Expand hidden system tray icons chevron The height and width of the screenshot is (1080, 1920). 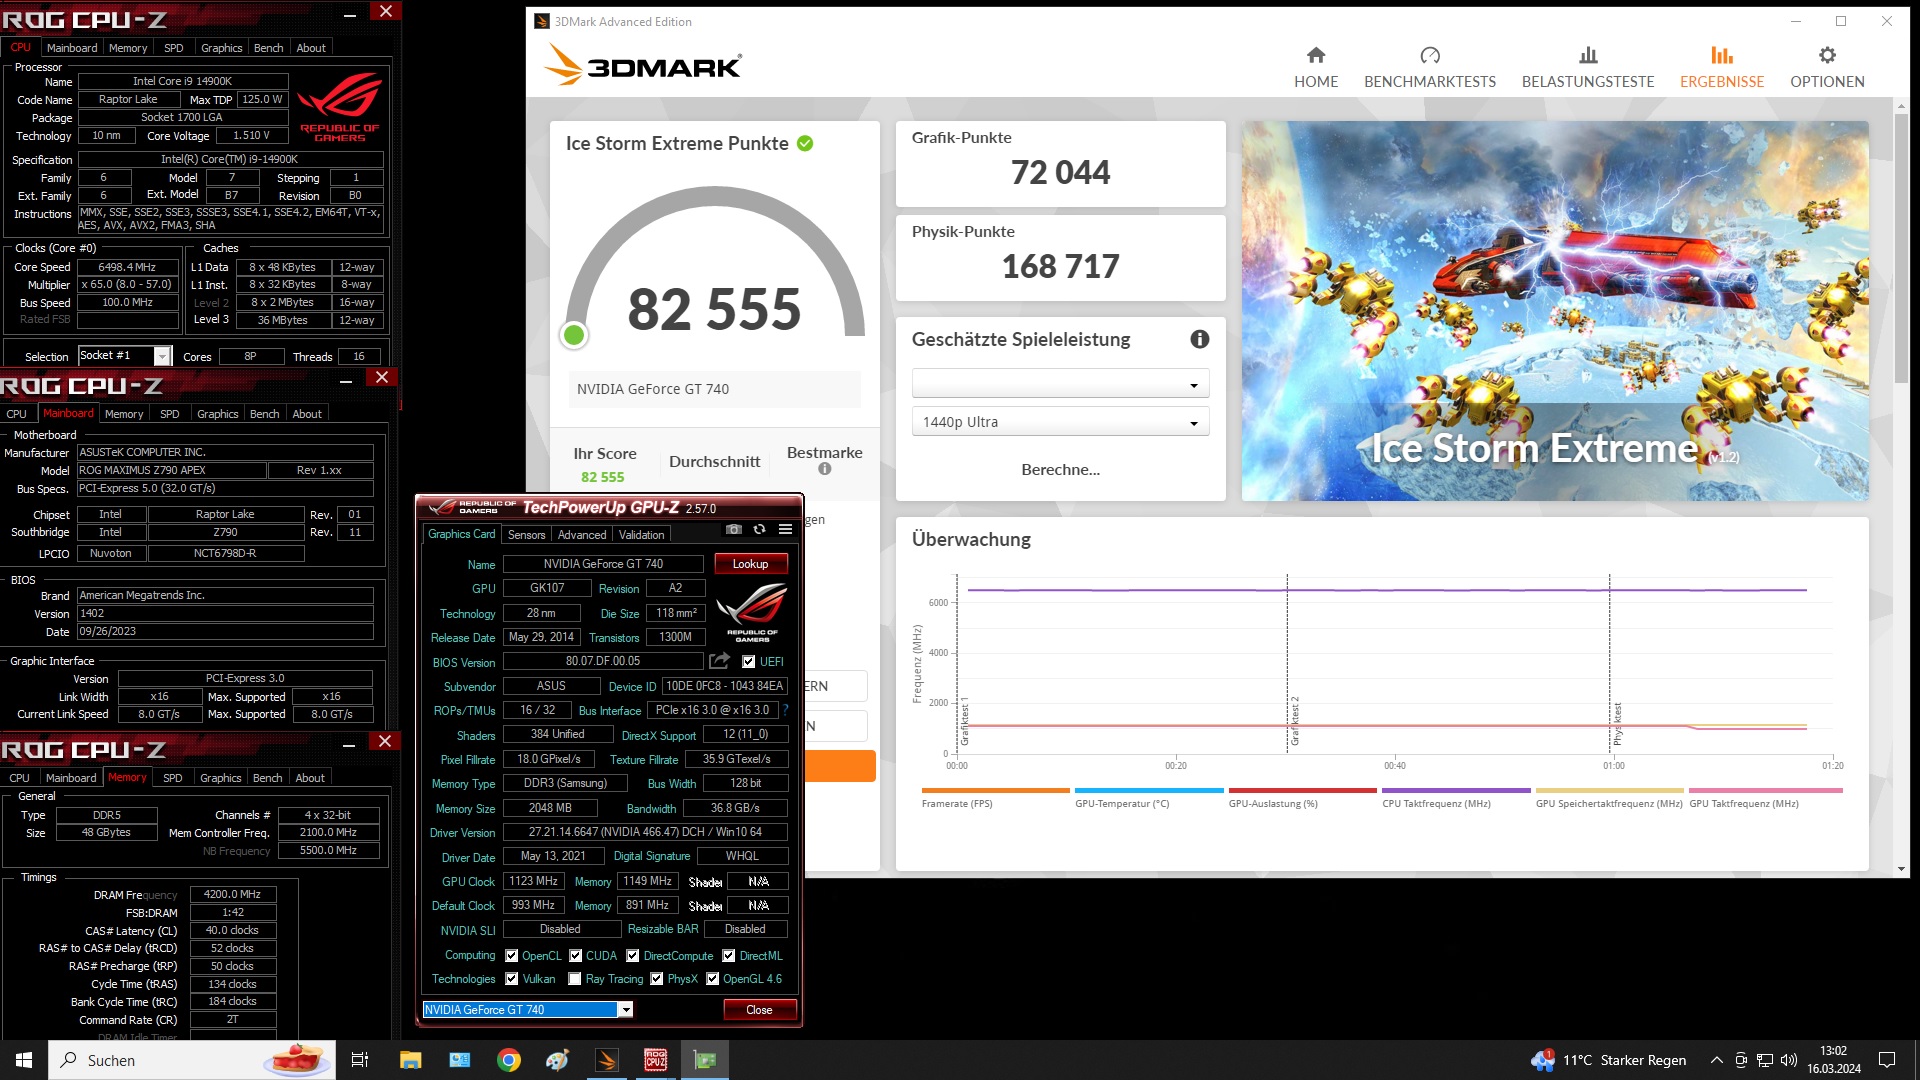pyautogui.click(x=1717, y=1060)
